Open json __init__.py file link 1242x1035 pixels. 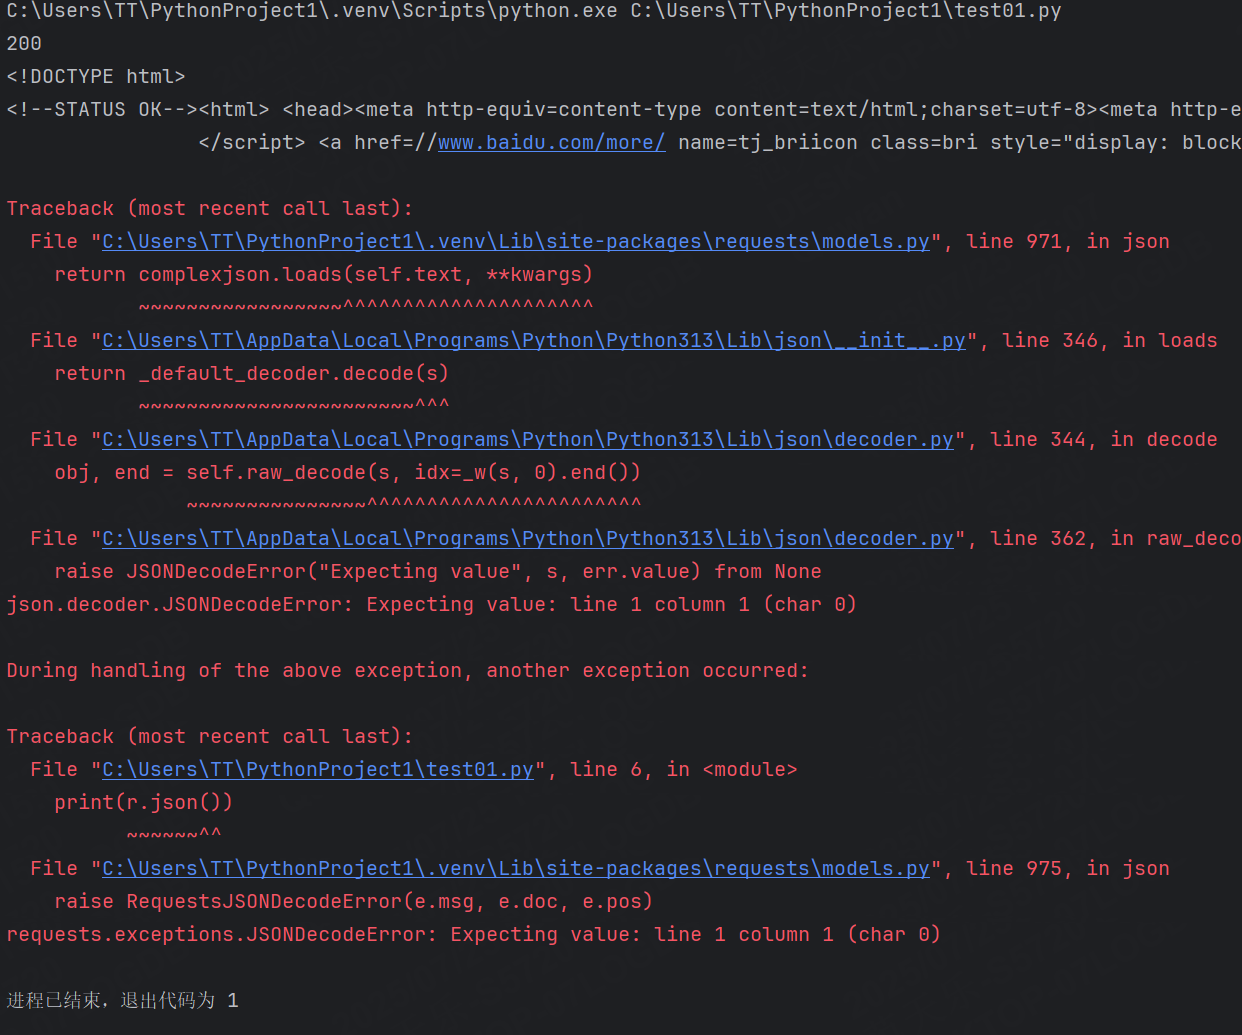click(x=534, y=340)
